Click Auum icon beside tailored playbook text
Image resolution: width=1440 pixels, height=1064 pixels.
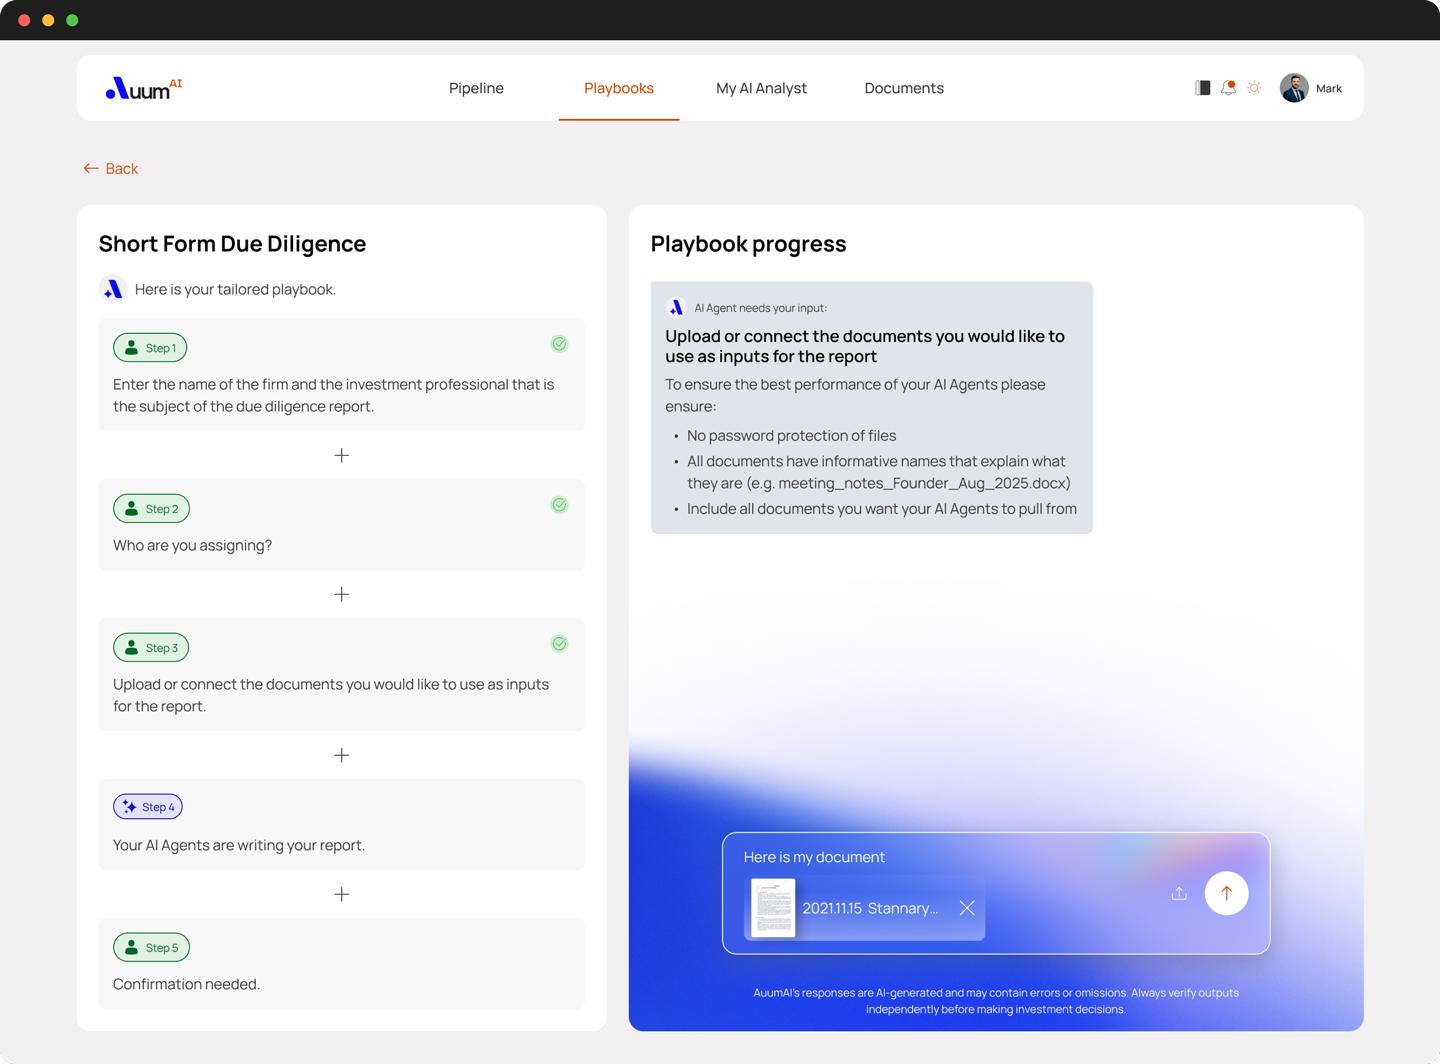click(x=113, y=289)
